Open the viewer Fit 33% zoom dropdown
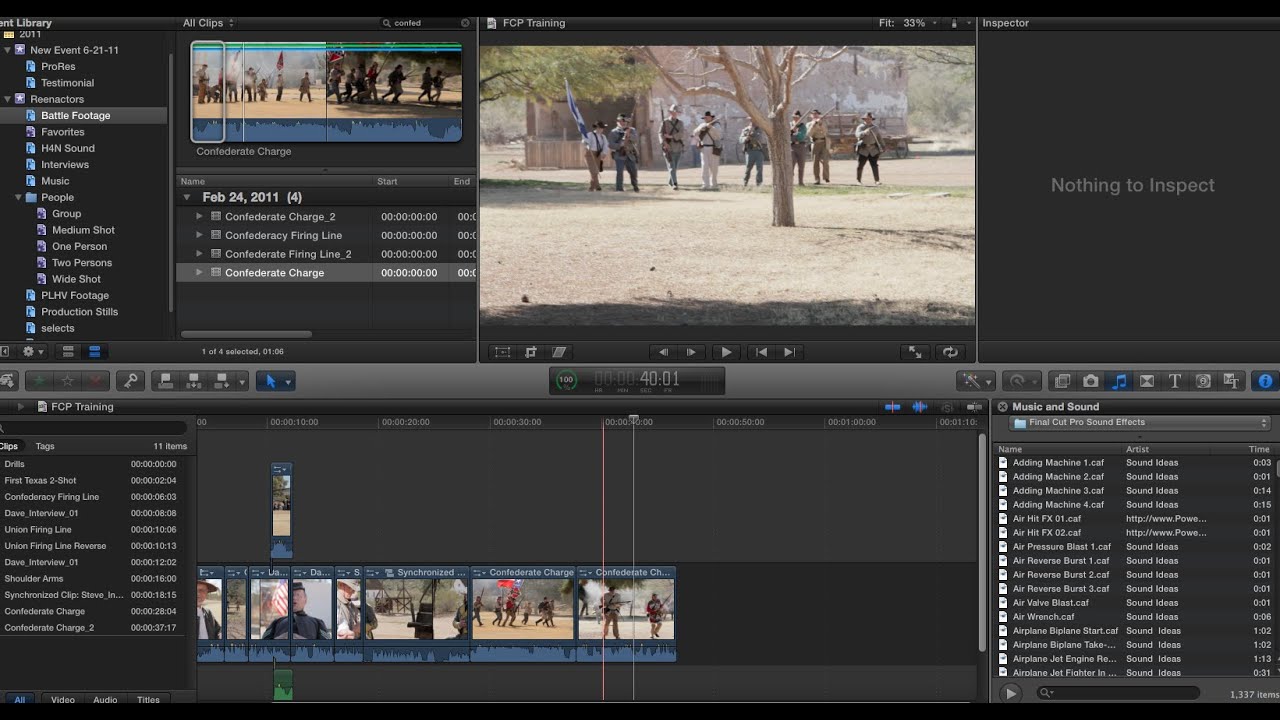1280x720 pixels. click(x=908, y=23)
